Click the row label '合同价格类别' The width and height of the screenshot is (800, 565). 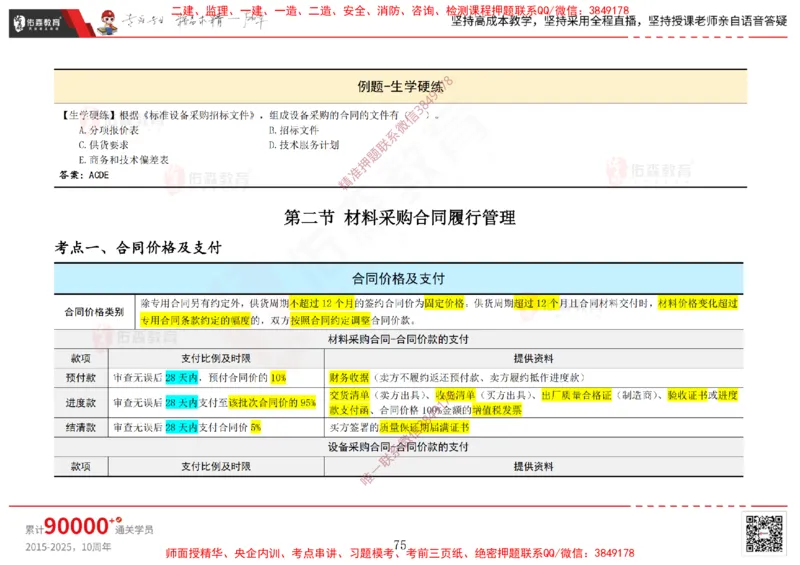click(x=94, y=312)
